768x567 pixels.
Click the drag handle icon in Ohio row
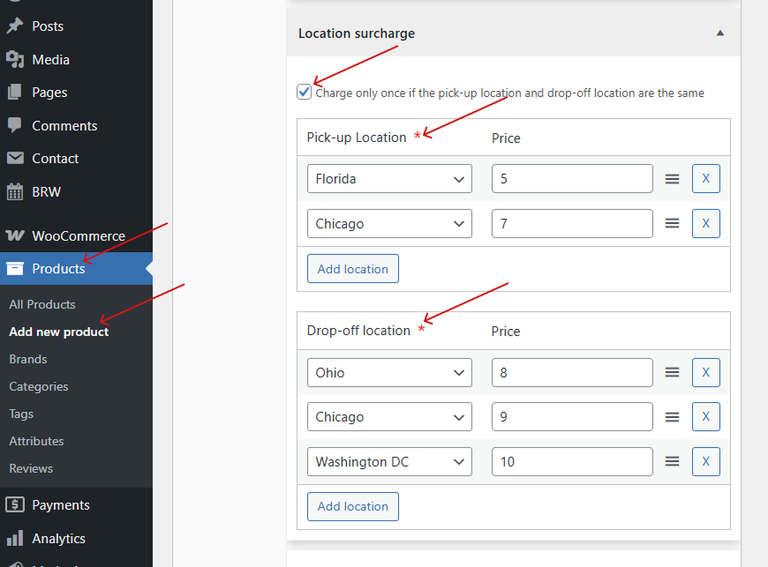tap(672, 372)
